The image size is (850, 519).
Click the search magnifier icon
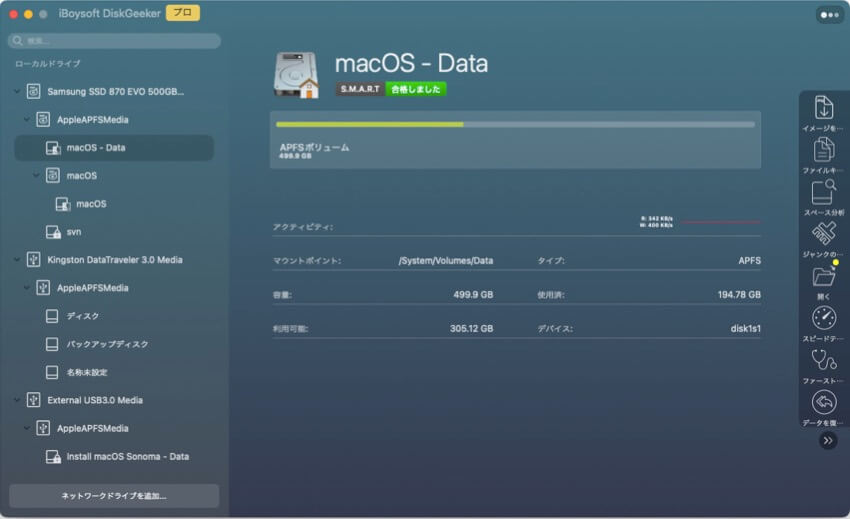coord(17,41)
